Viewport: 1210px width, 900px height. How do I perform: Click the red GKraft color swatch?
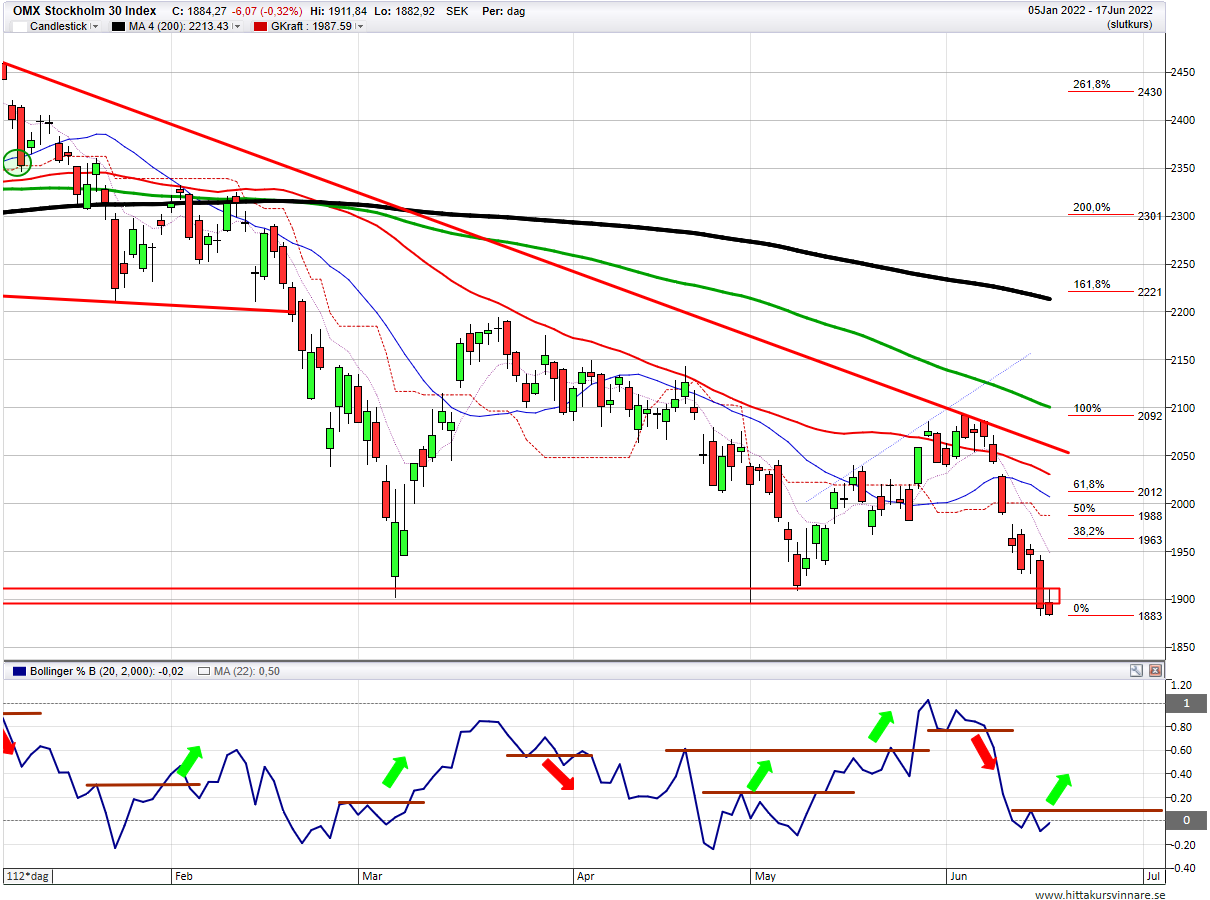(x=260, y=26)
